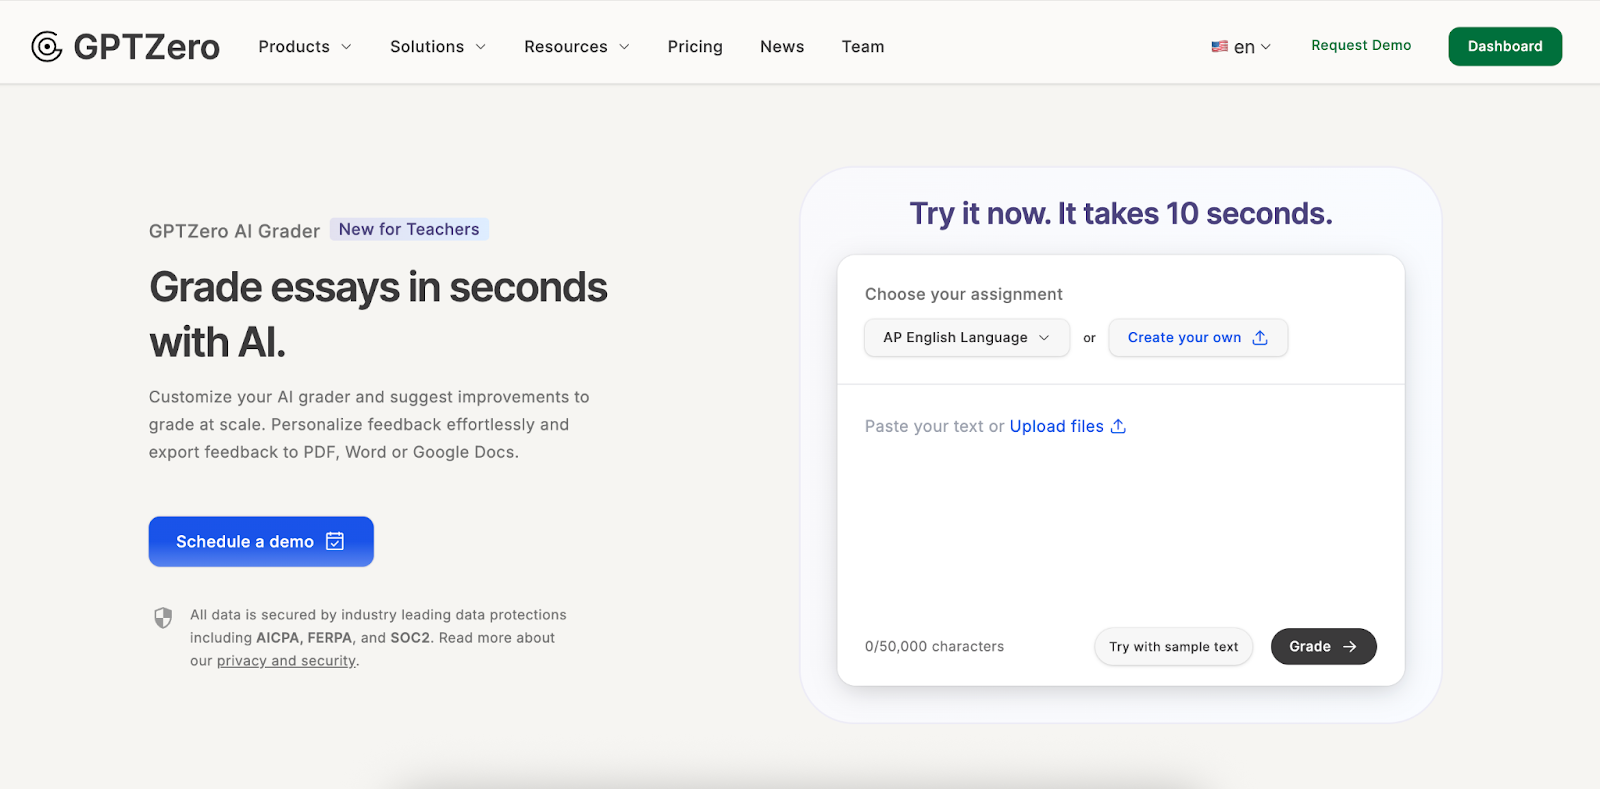
Task: Go to the Pricing page
Action: click(695, 47)
